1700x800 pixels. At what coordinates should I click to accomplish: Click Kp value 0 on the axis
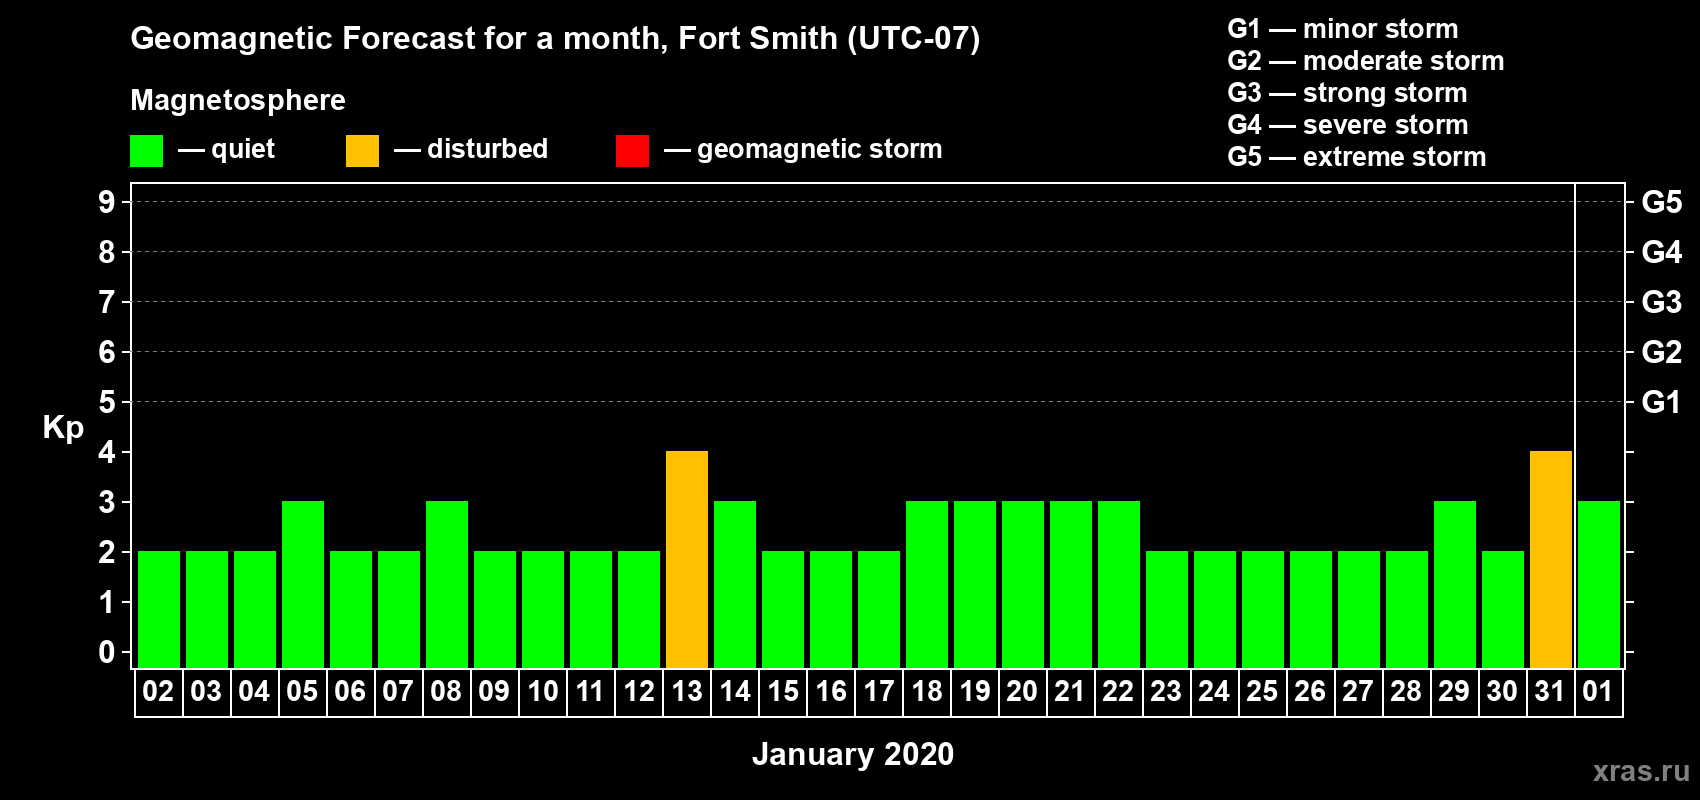coord(107,652)
